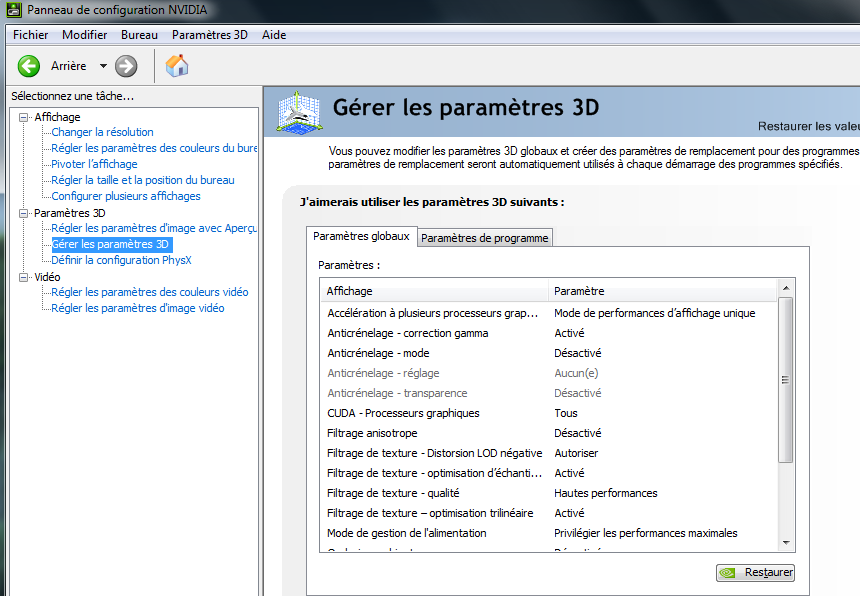Select Mode de gestion de l'alimentation row
Viewport: 860px width, 596px height.
point(406,533)
